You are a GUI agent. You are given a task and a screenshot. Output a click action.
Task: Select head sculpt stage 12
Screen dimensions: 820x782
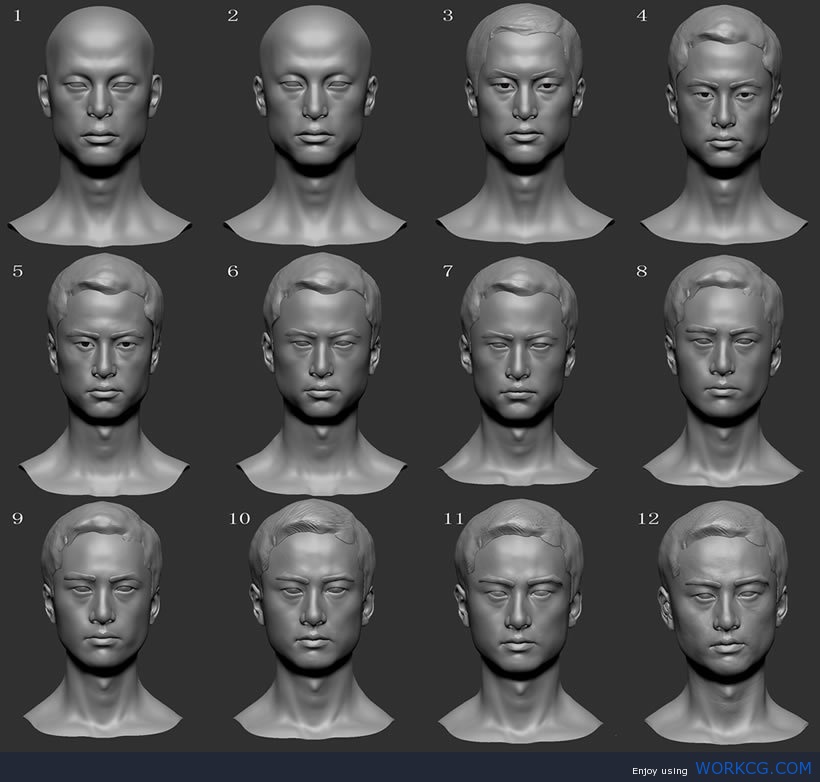(726, 622)
